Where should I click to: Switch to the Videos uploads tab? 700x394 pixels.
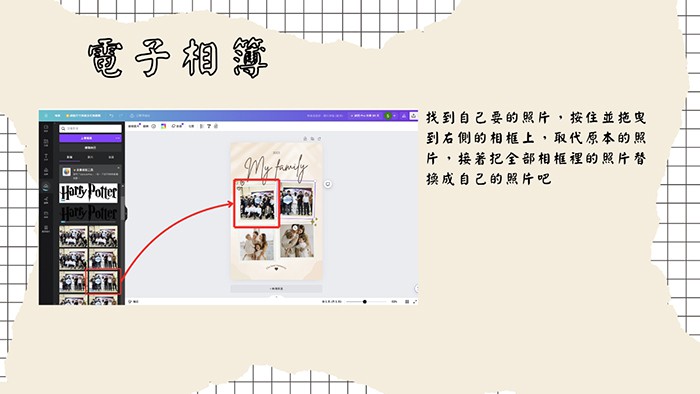(90, 158)
